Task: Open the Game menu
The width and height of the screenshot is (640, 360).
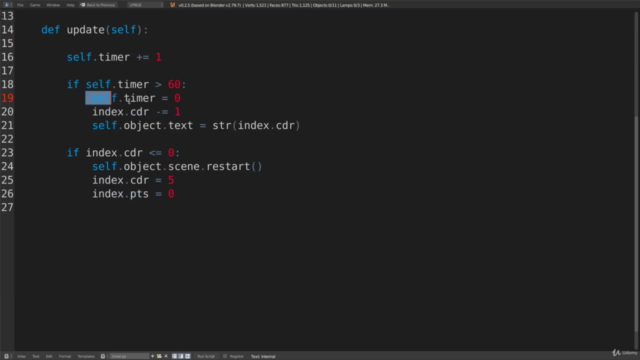Action: click(x=35, y=5)
